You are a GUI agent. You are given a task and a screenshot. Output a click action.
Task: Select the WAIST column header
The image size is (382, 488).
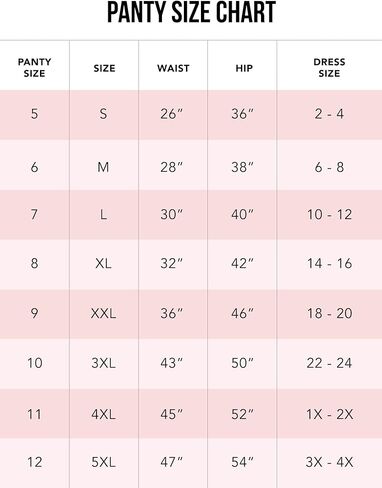tap(173, 68)
